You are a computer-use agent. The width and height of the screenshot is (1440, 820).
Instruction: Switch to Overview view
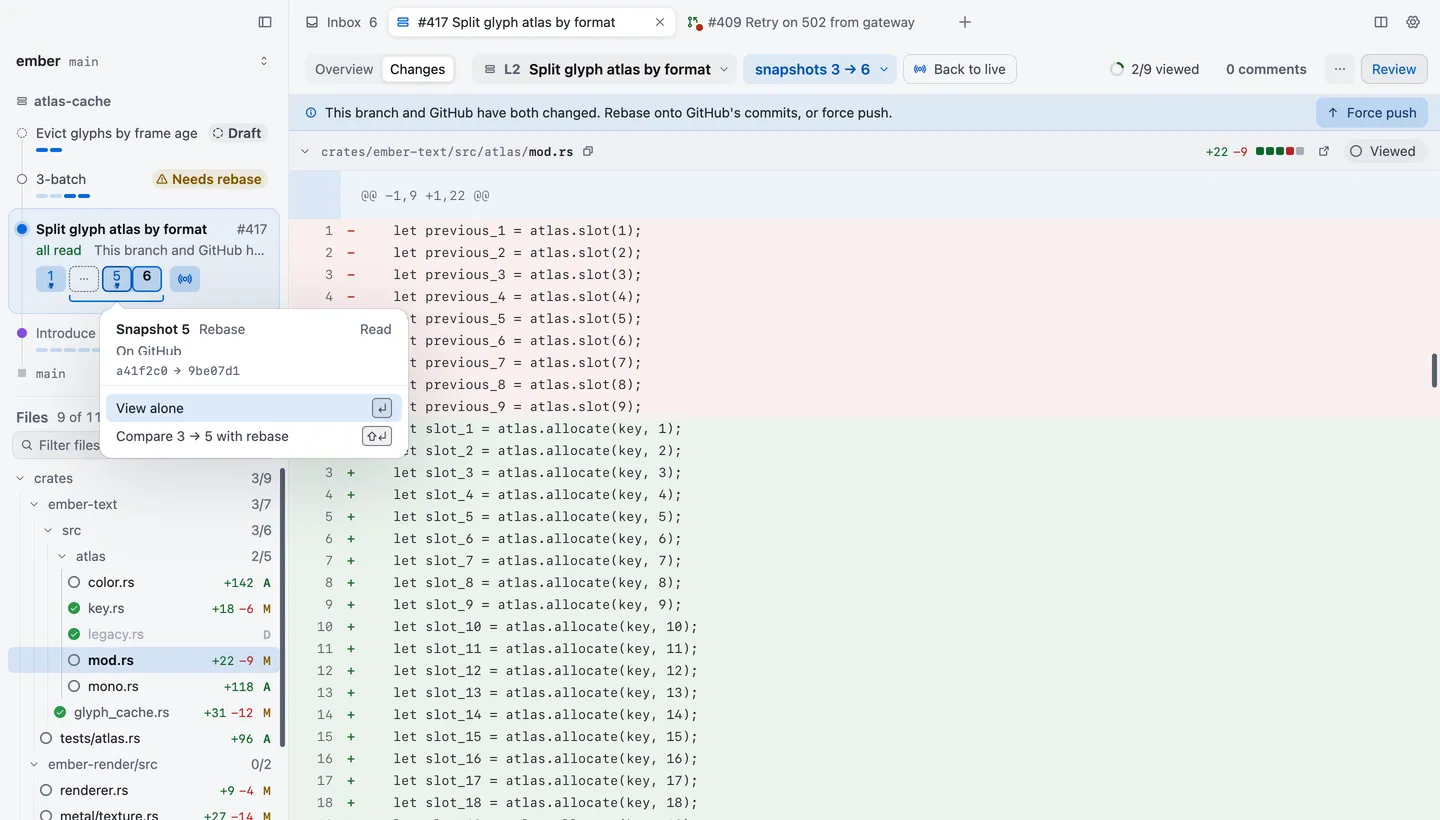(x=344, y=69)
